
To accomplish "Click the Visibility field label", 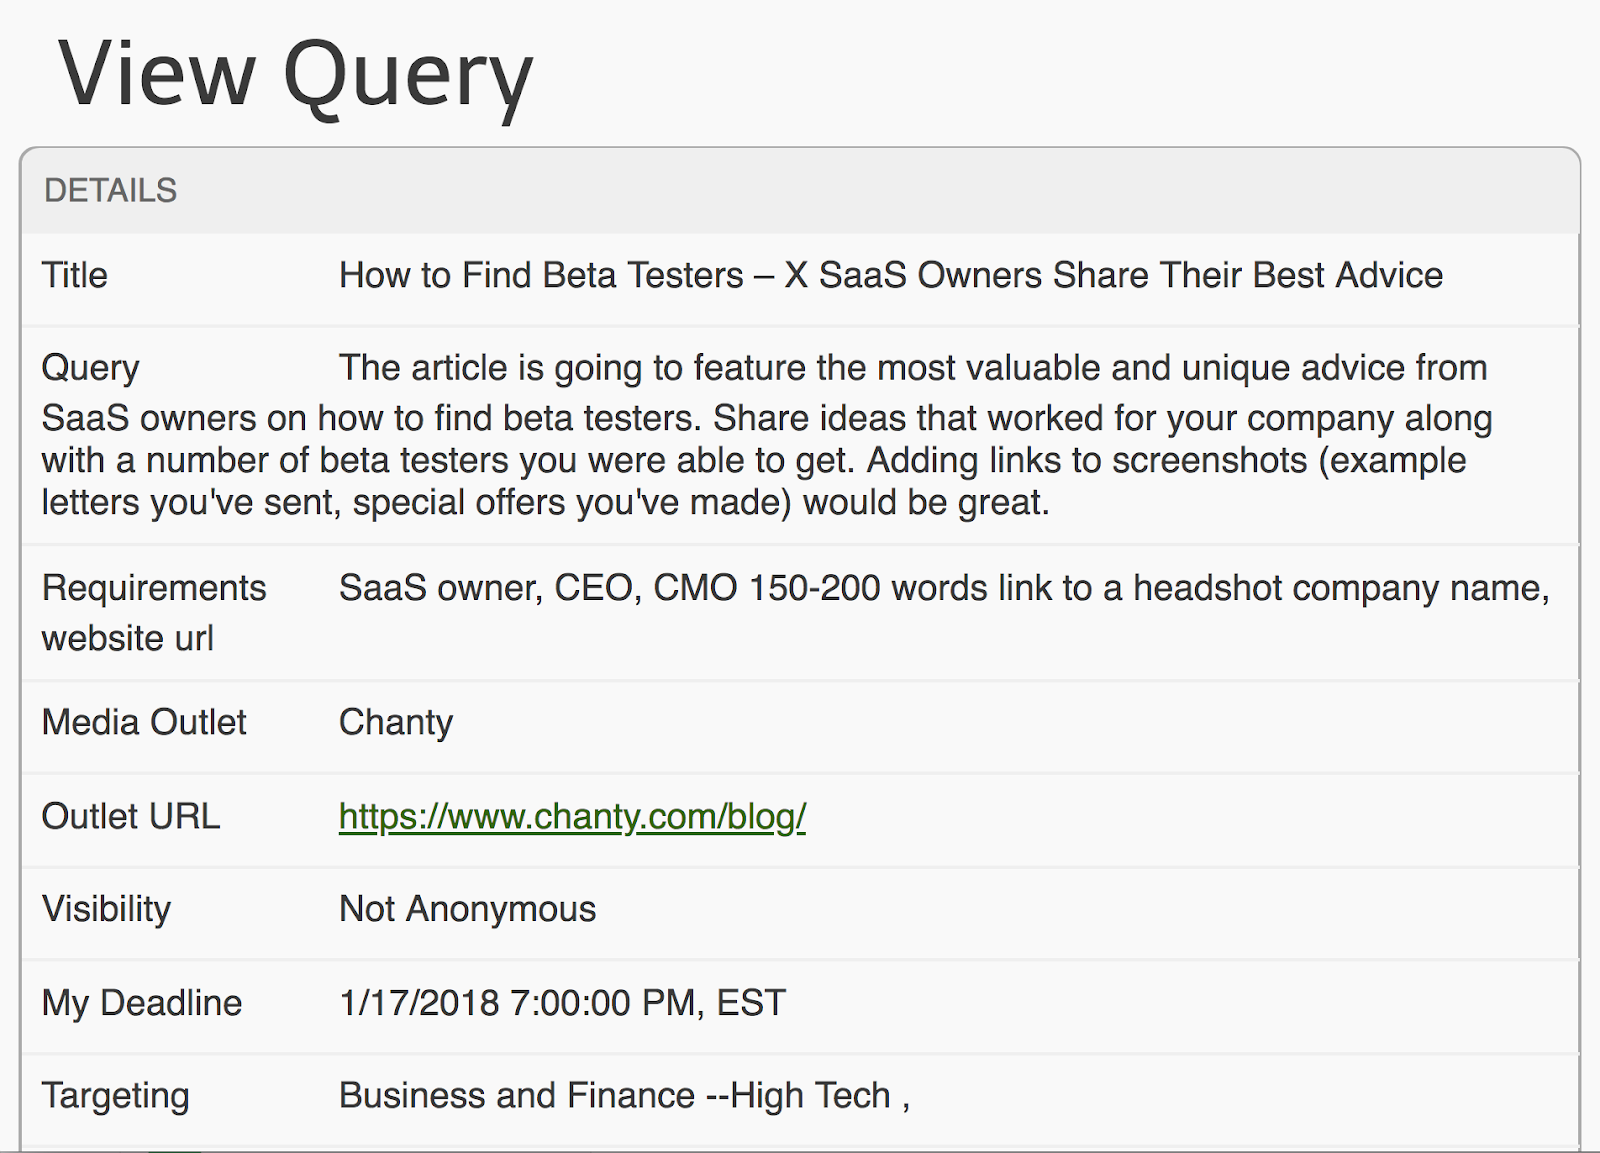I will coord(107,909).
